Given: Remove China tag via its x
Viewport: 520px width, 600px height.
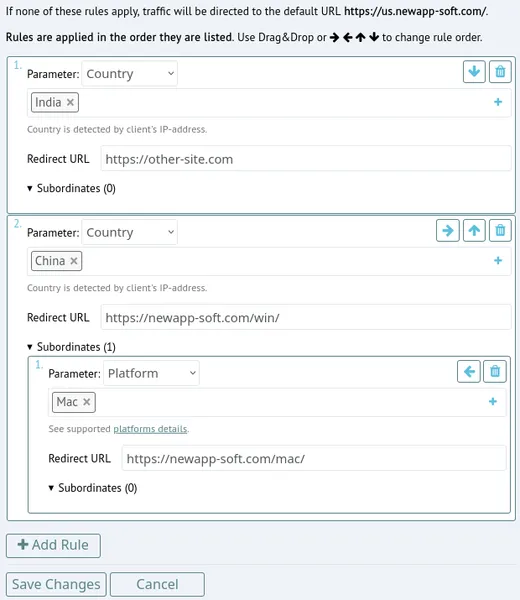Looking at the screenshot, I should point(74,261).
